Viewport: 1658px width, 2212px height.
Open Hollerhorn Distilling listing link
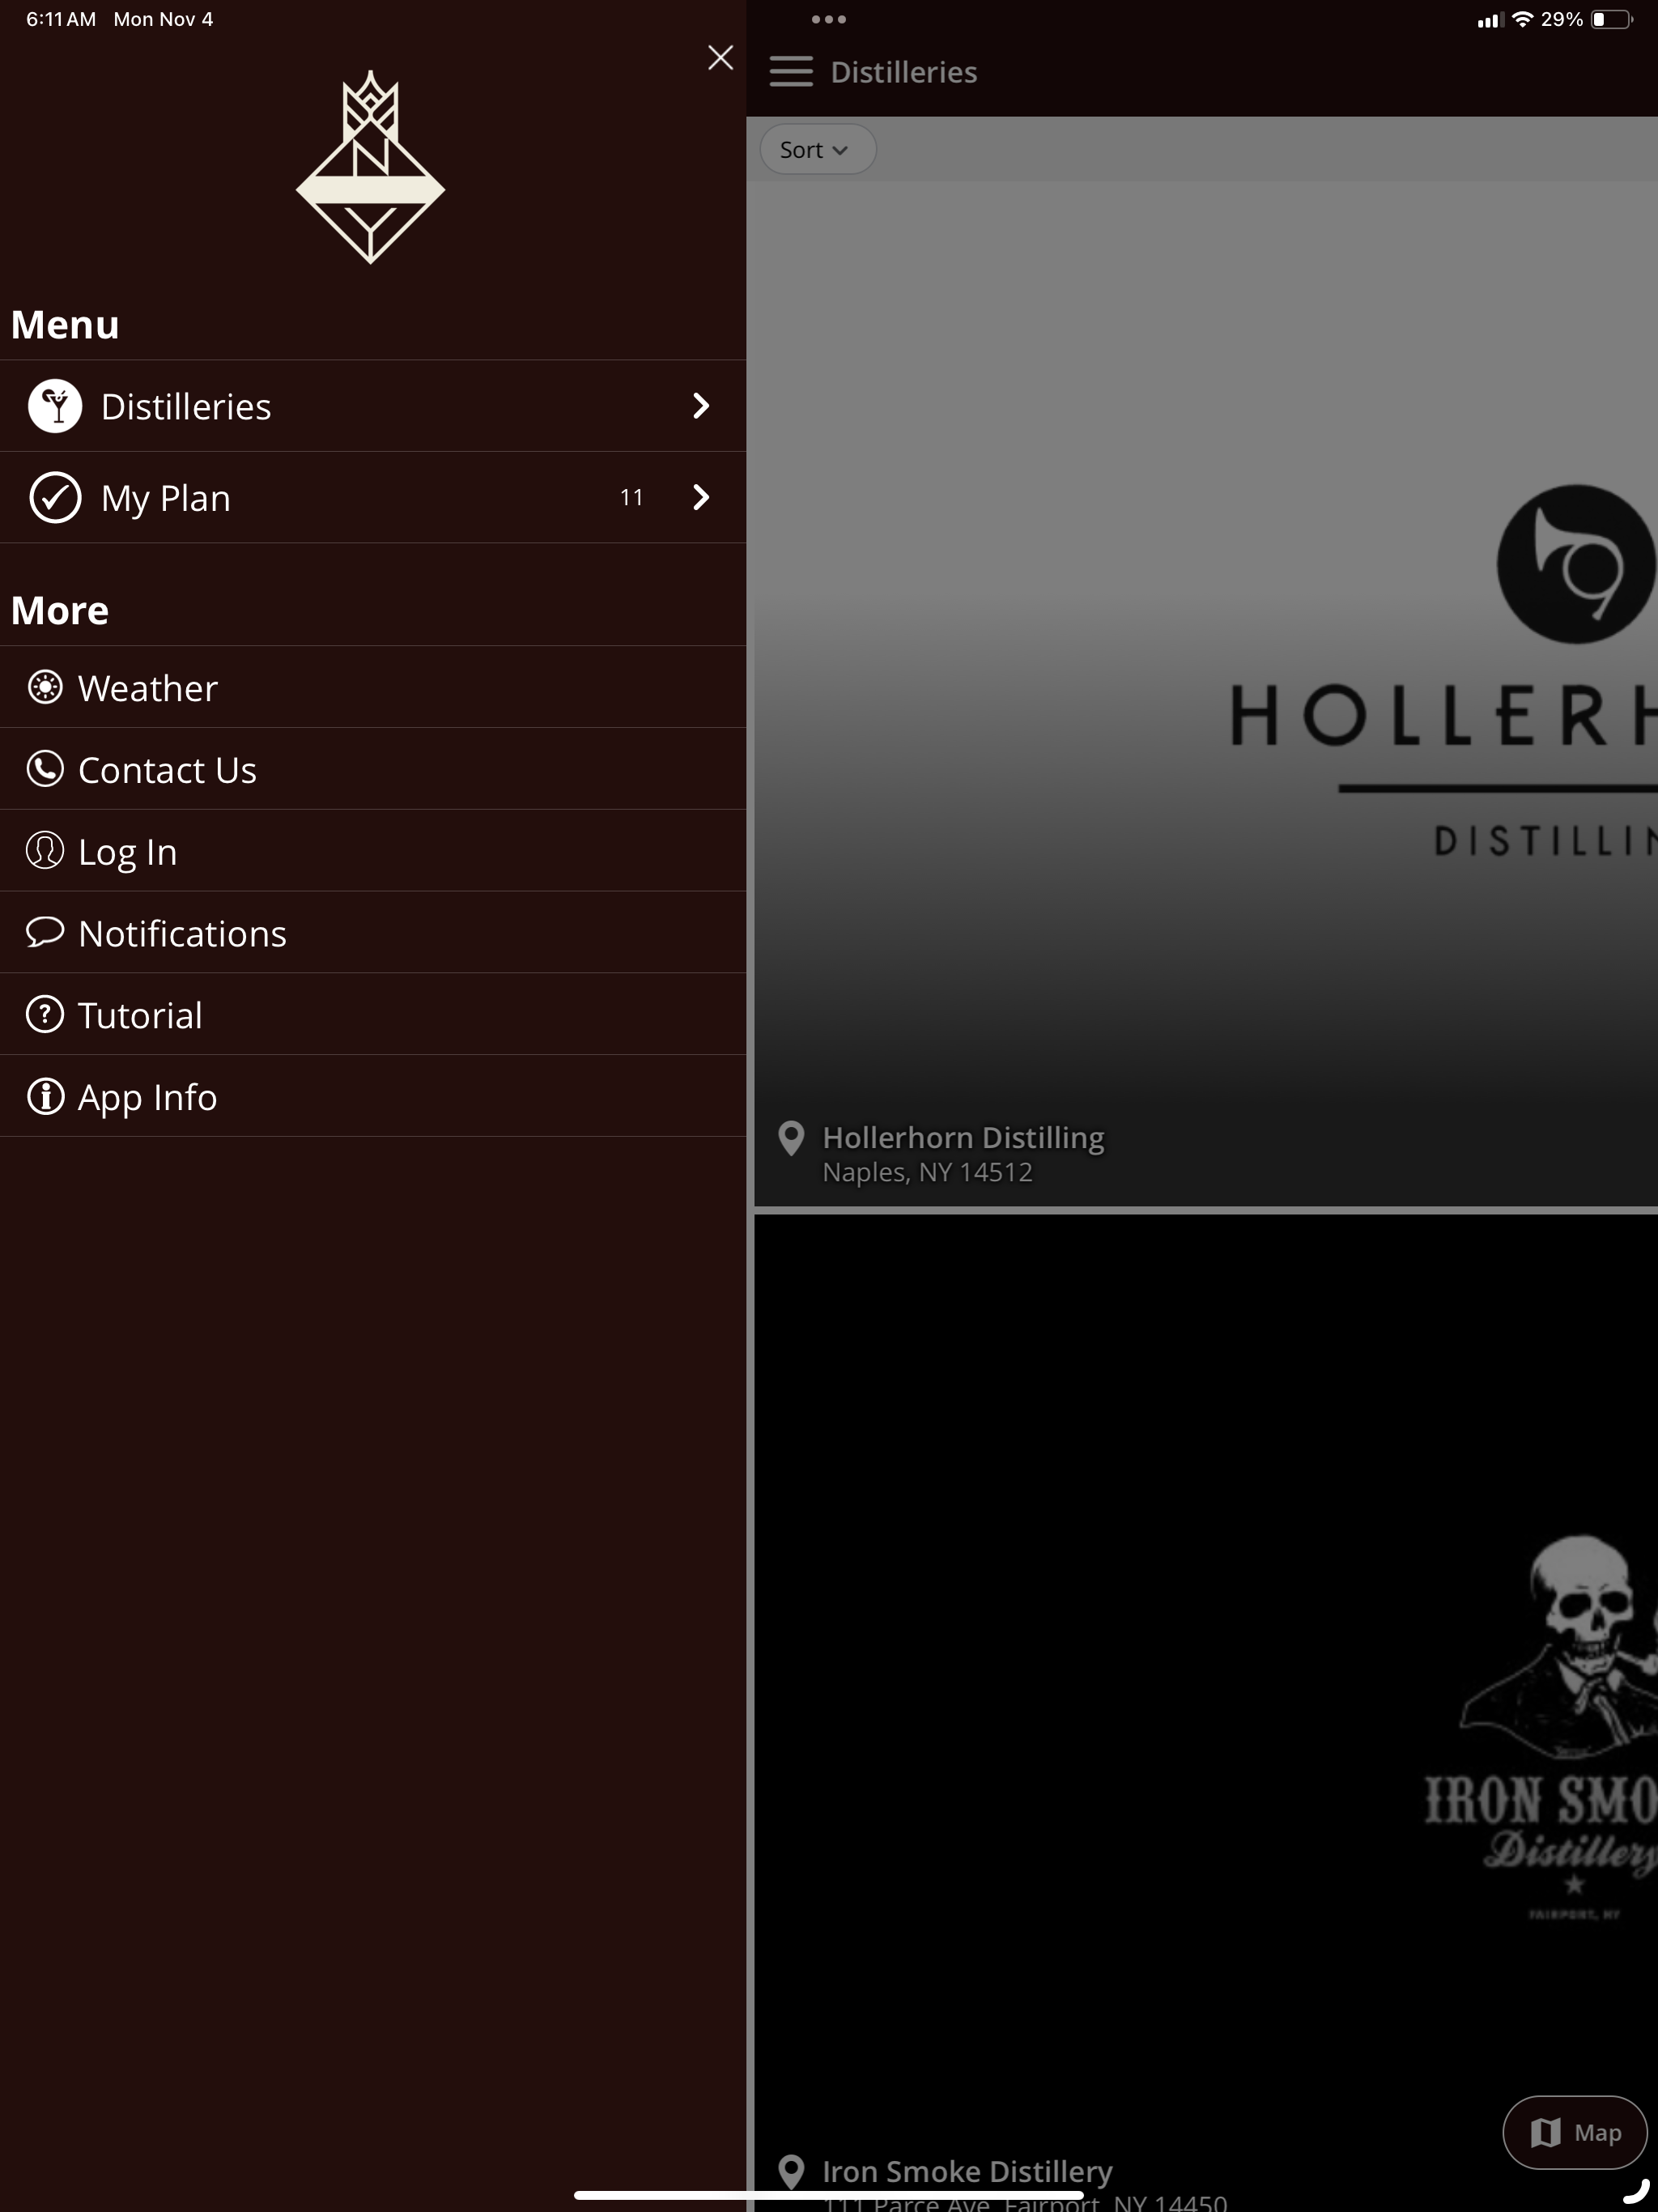963,1138
